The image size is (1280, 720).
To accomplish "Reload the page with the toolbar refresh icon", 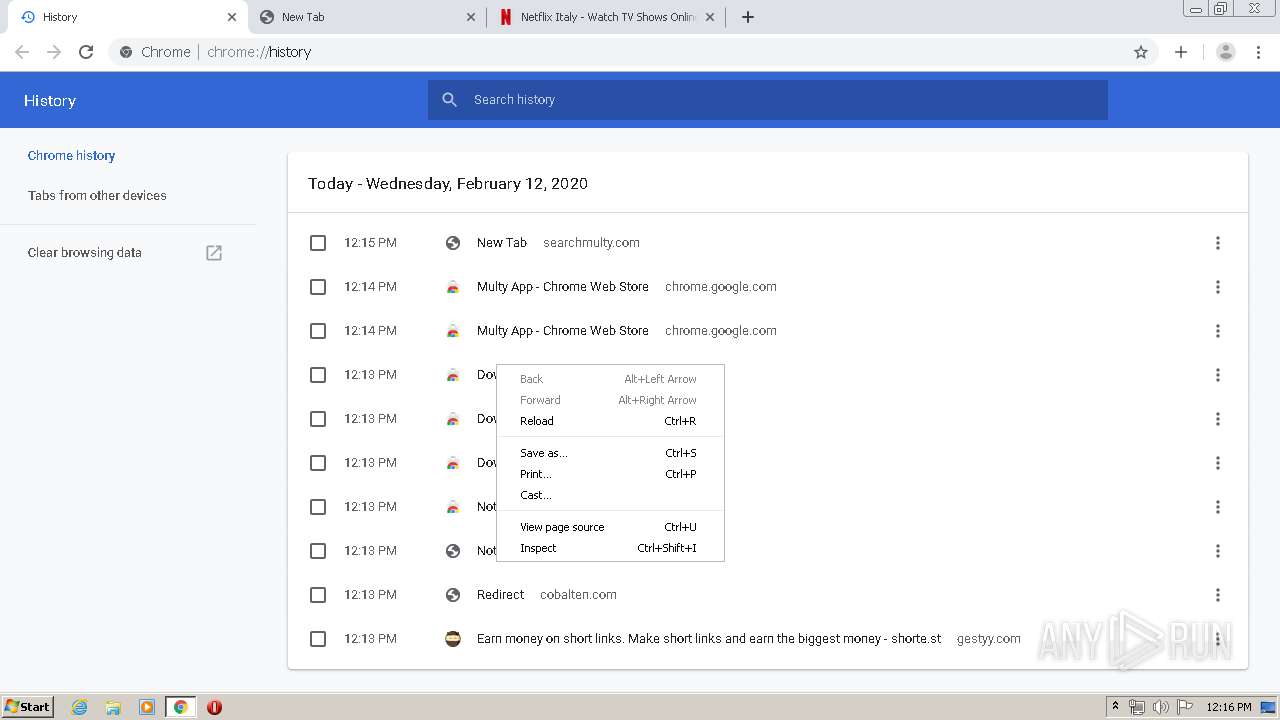I will click(x=86, y=52).
